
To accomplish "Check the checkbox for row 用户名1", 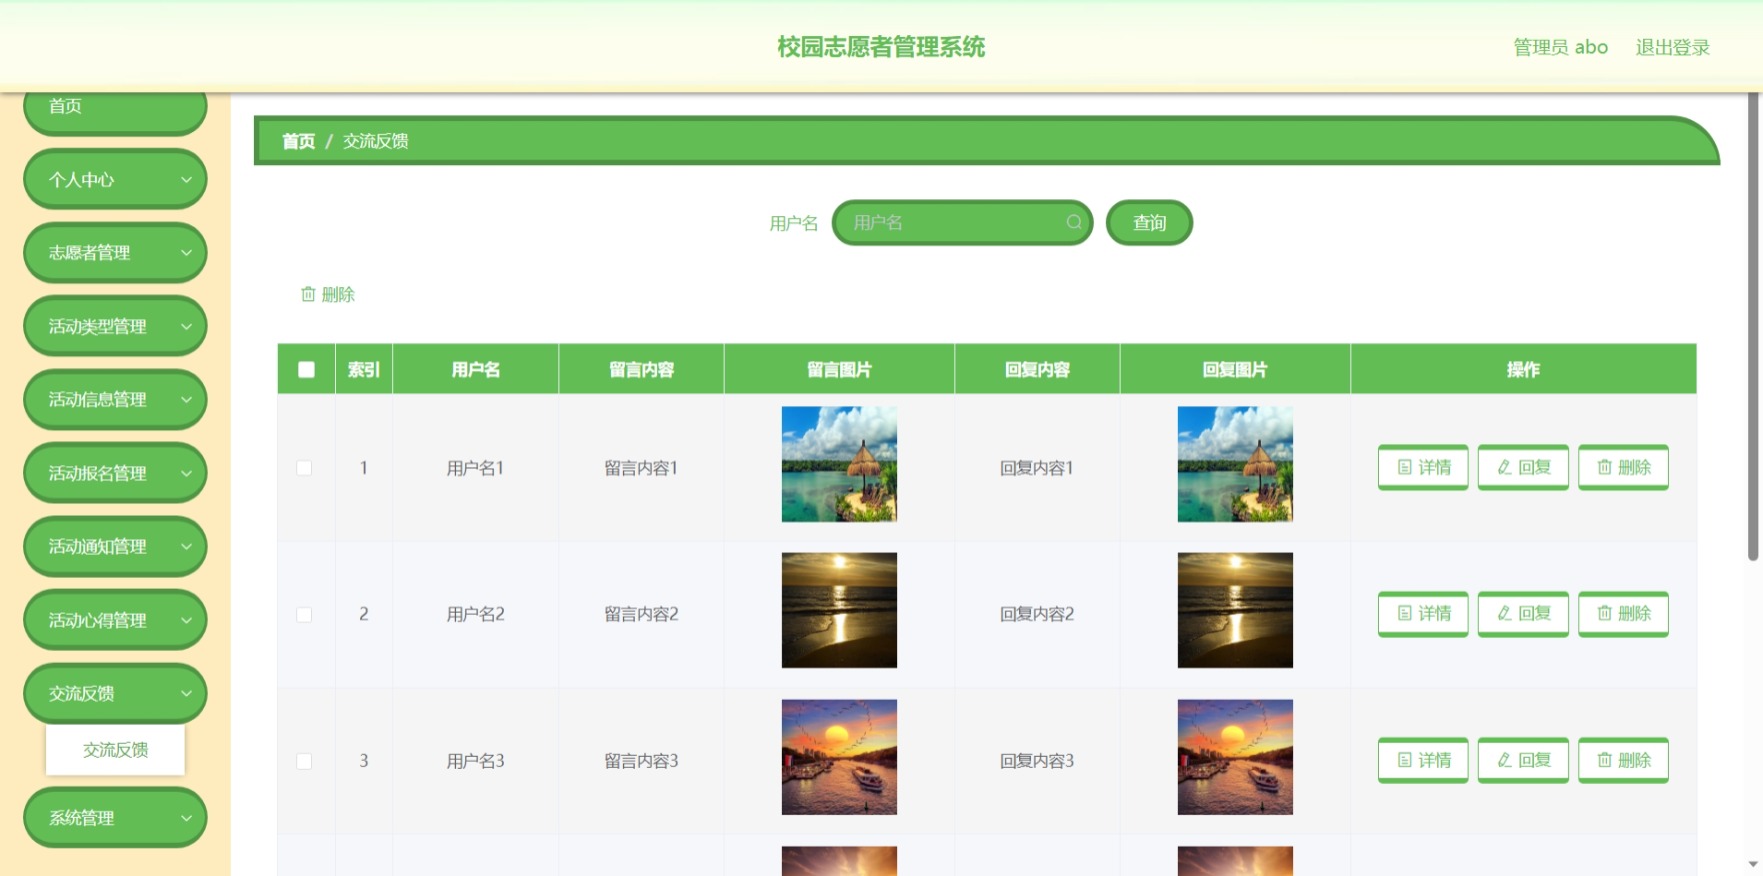I will coord(304,468).
